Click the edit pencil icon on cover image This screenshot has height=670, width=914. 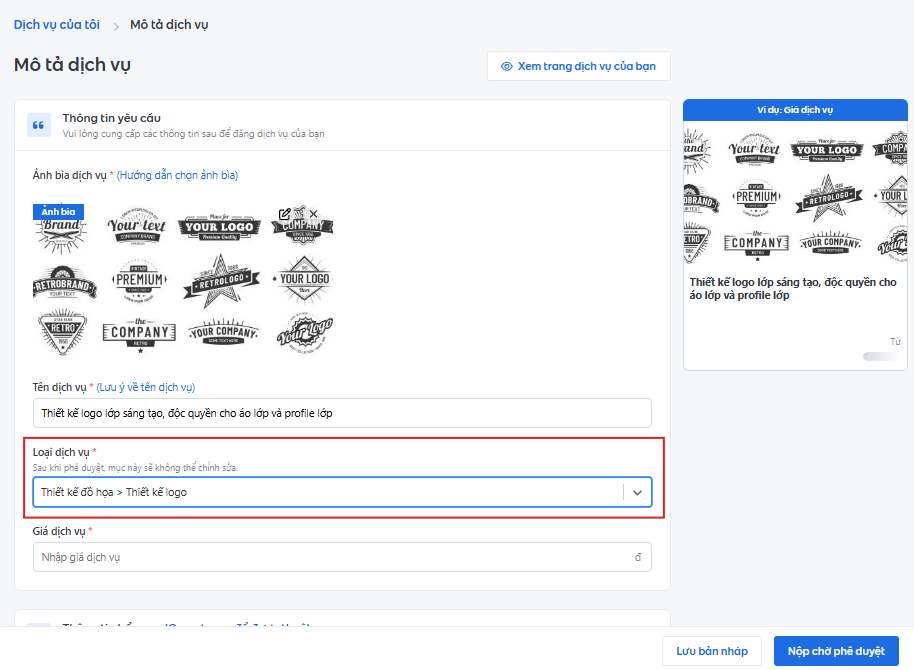tap(285, 214)
